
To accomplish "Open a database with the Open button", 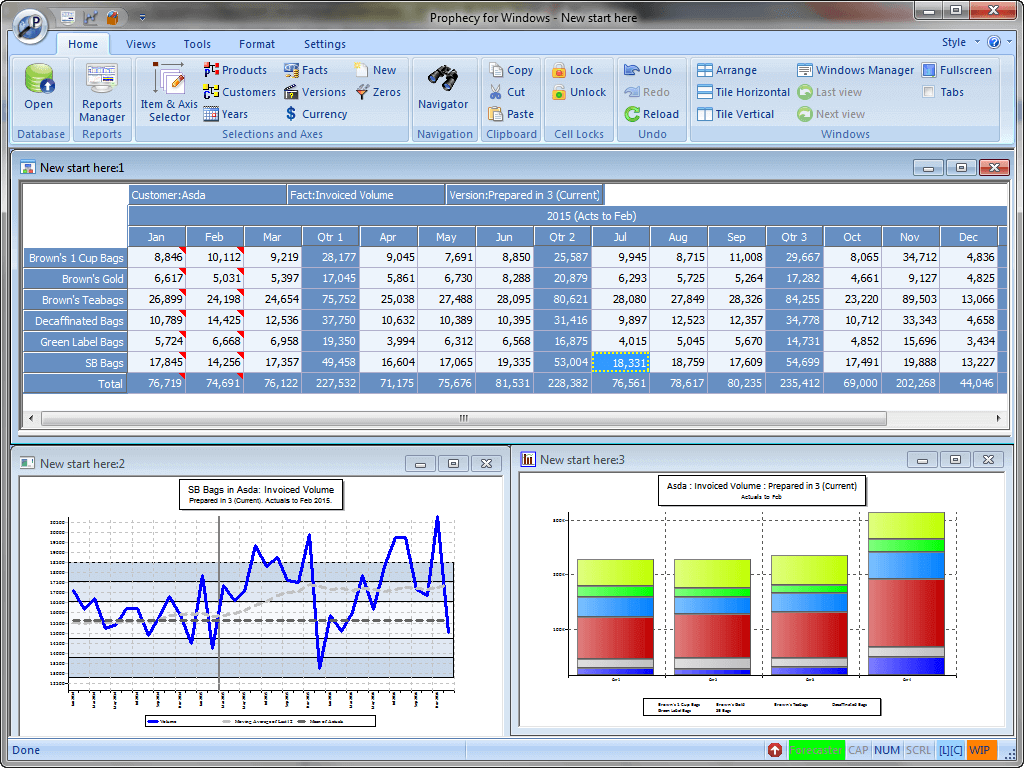I will (39, 90).
